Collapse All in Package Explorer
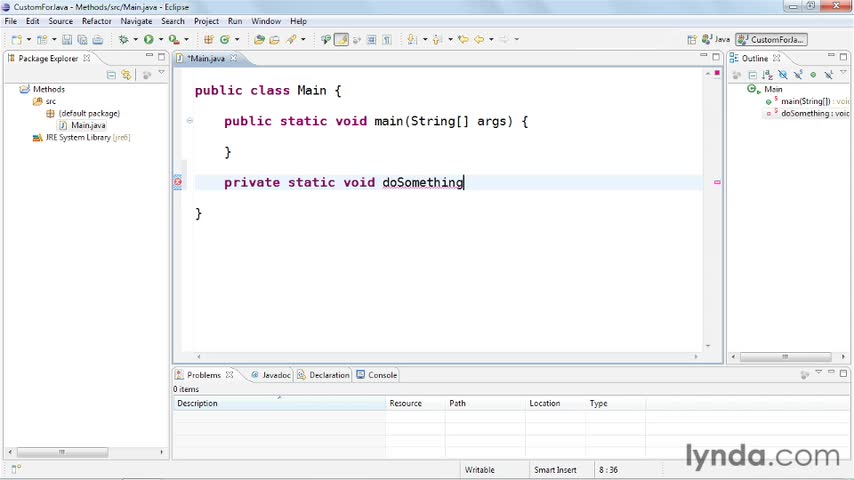This screenshot has width=854, height=480. point(111,75)
